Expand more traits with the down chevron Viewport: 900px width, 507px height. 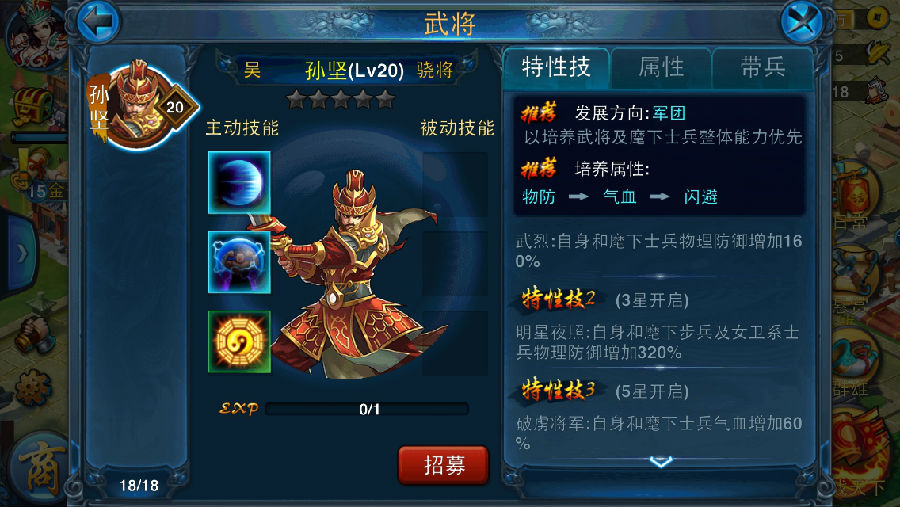pyautogui.click(x=661, y=462)
